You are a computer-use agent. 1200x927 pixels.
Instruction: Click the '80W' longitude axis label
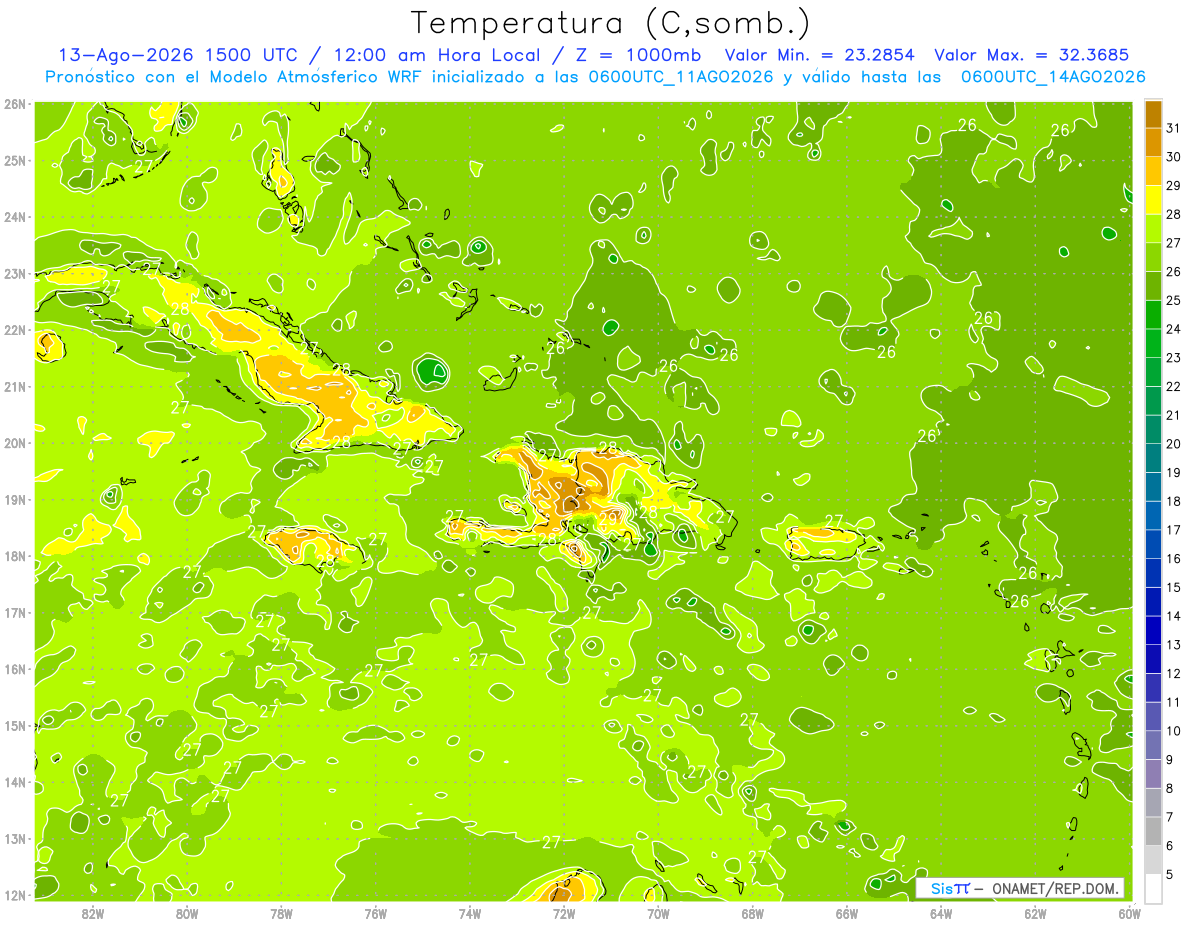point(187,913)
